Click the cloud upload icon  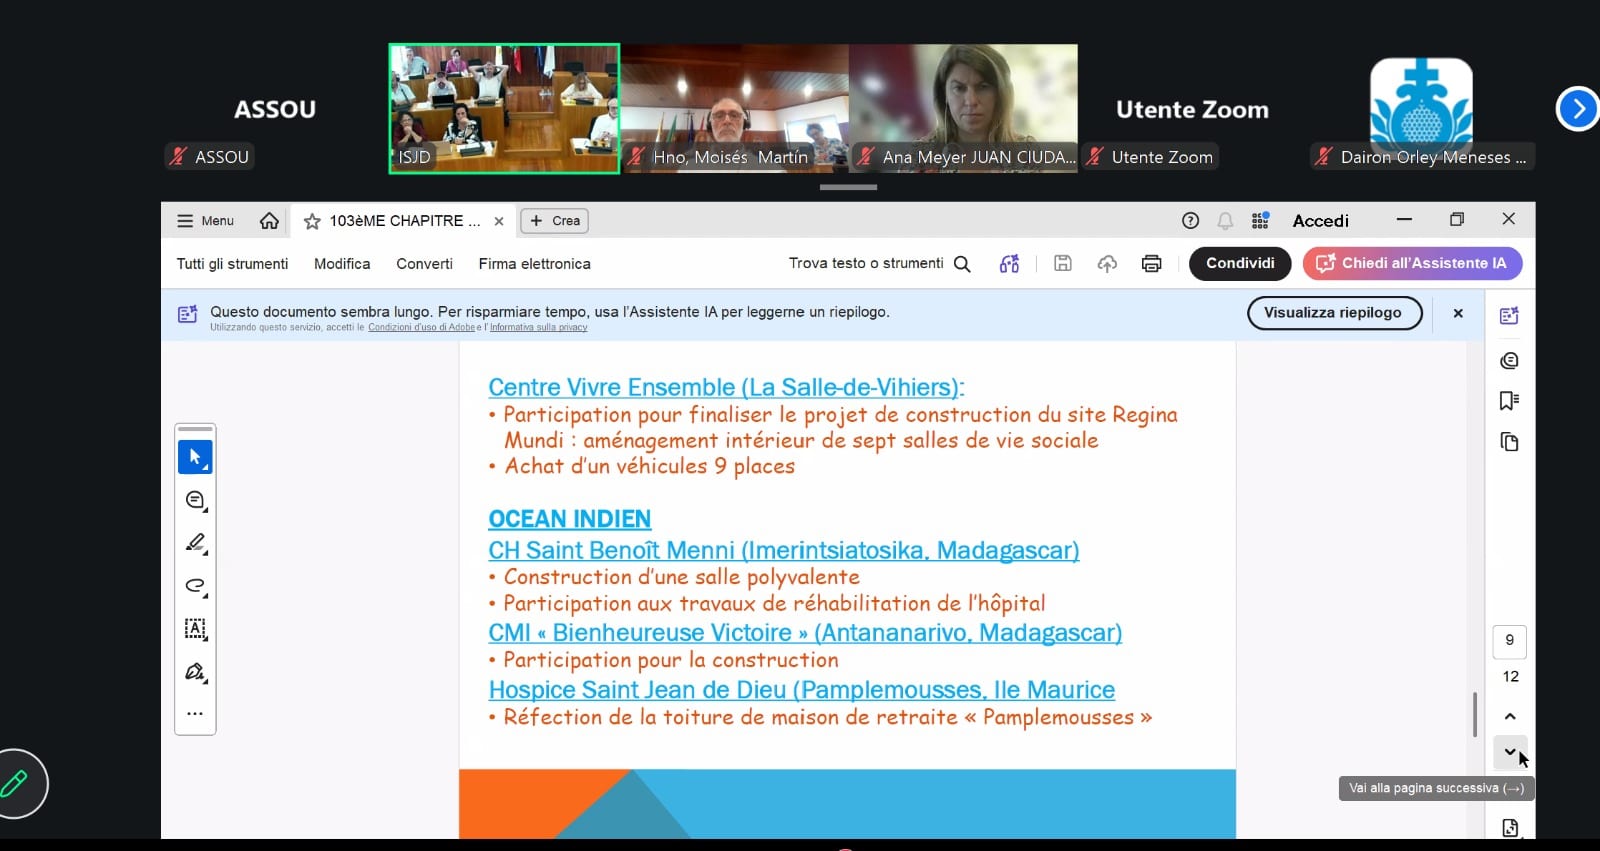coord(1107,263)
